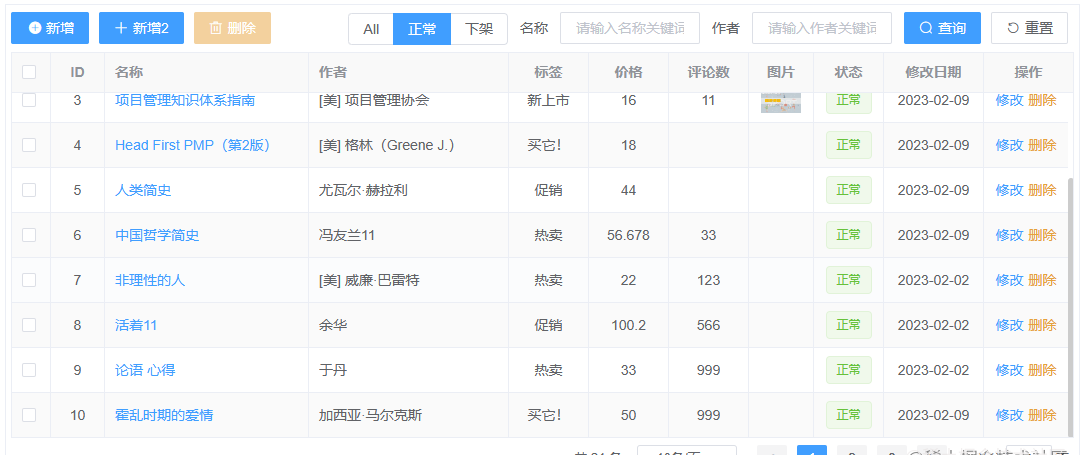Select the All filter tab
The image size is (1084, 455).
pos(371,29)
